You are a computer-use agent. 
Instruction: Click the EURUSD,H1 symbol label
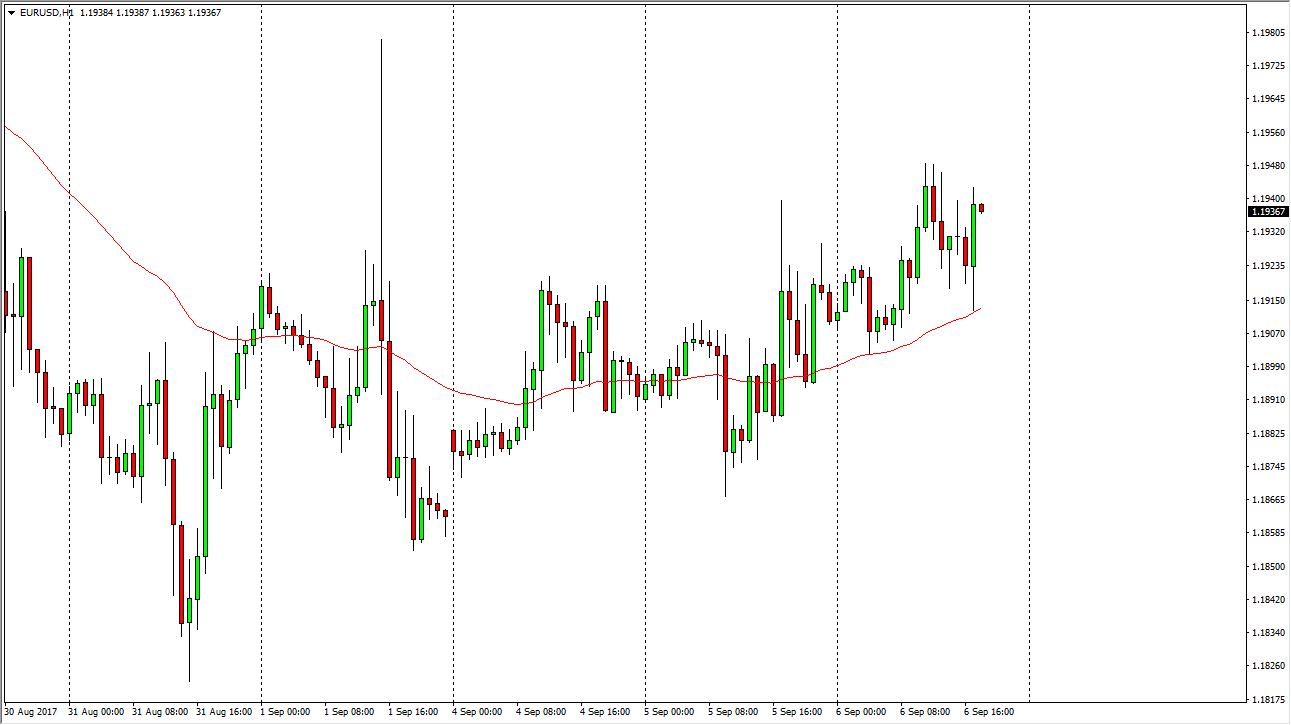click(47, 13)
